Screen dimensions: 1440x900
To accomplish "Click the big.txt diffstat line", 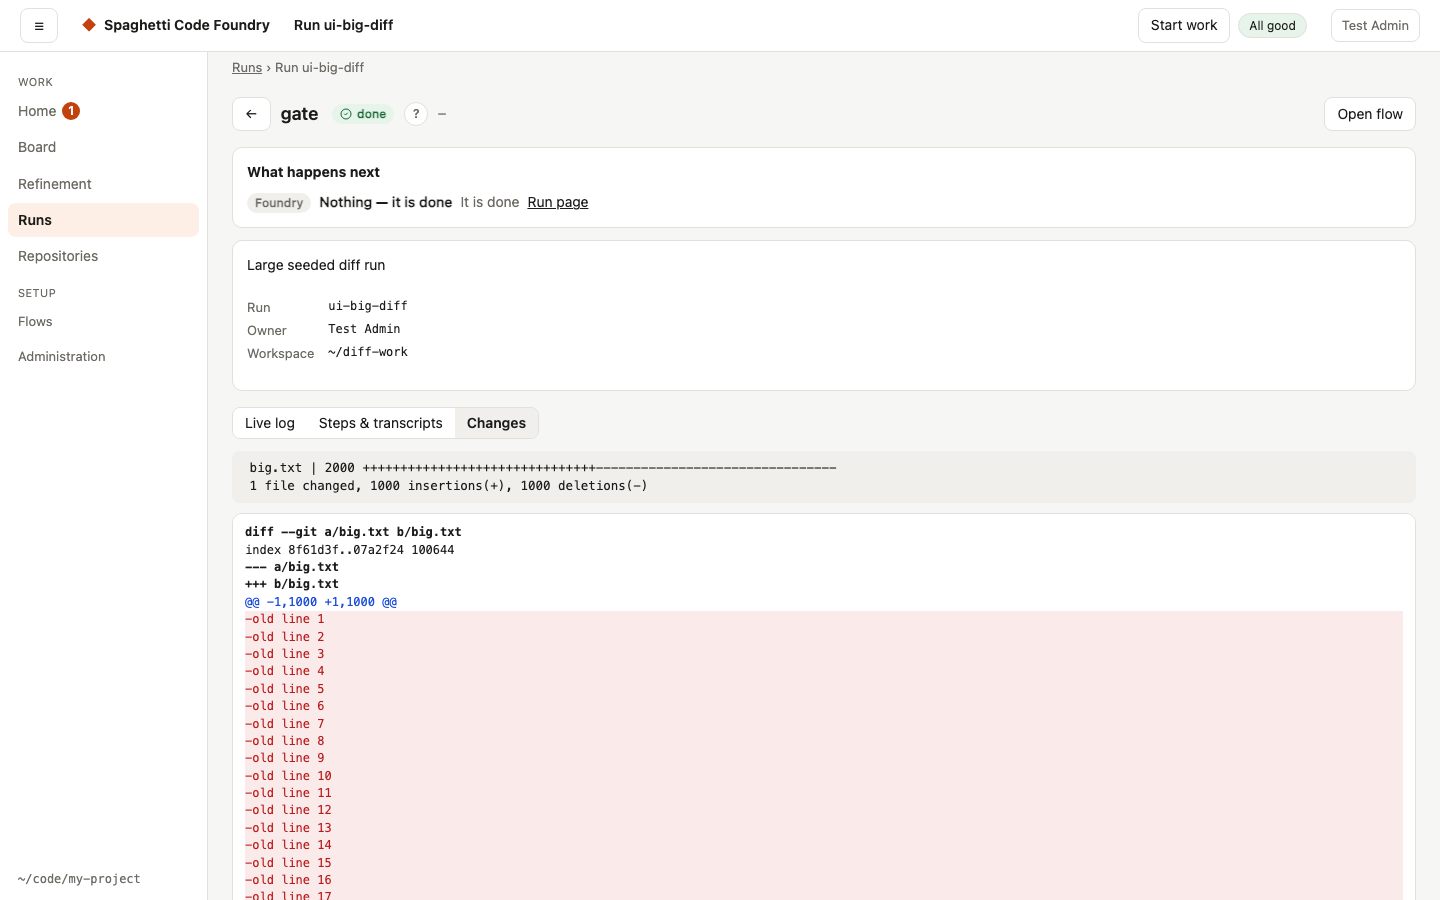I will tap(543, 468).
